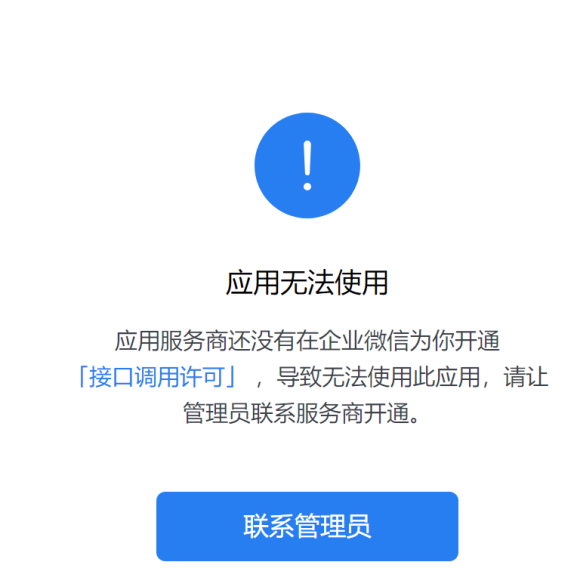Image resolution: width=581 pixels, height=574 pixels.
Task: Follow the blue 接口调用许可 hyperlink
Action: click(157, 377)
